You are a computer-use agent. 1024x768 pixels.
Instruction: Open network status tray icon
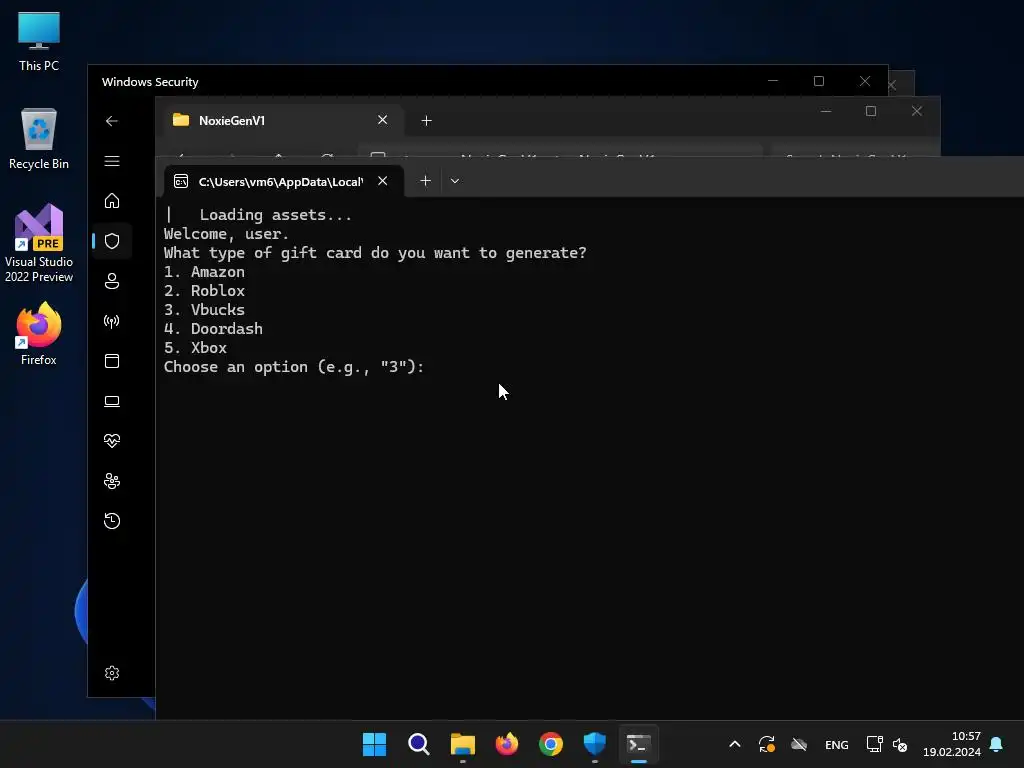[x=874, y=744]
